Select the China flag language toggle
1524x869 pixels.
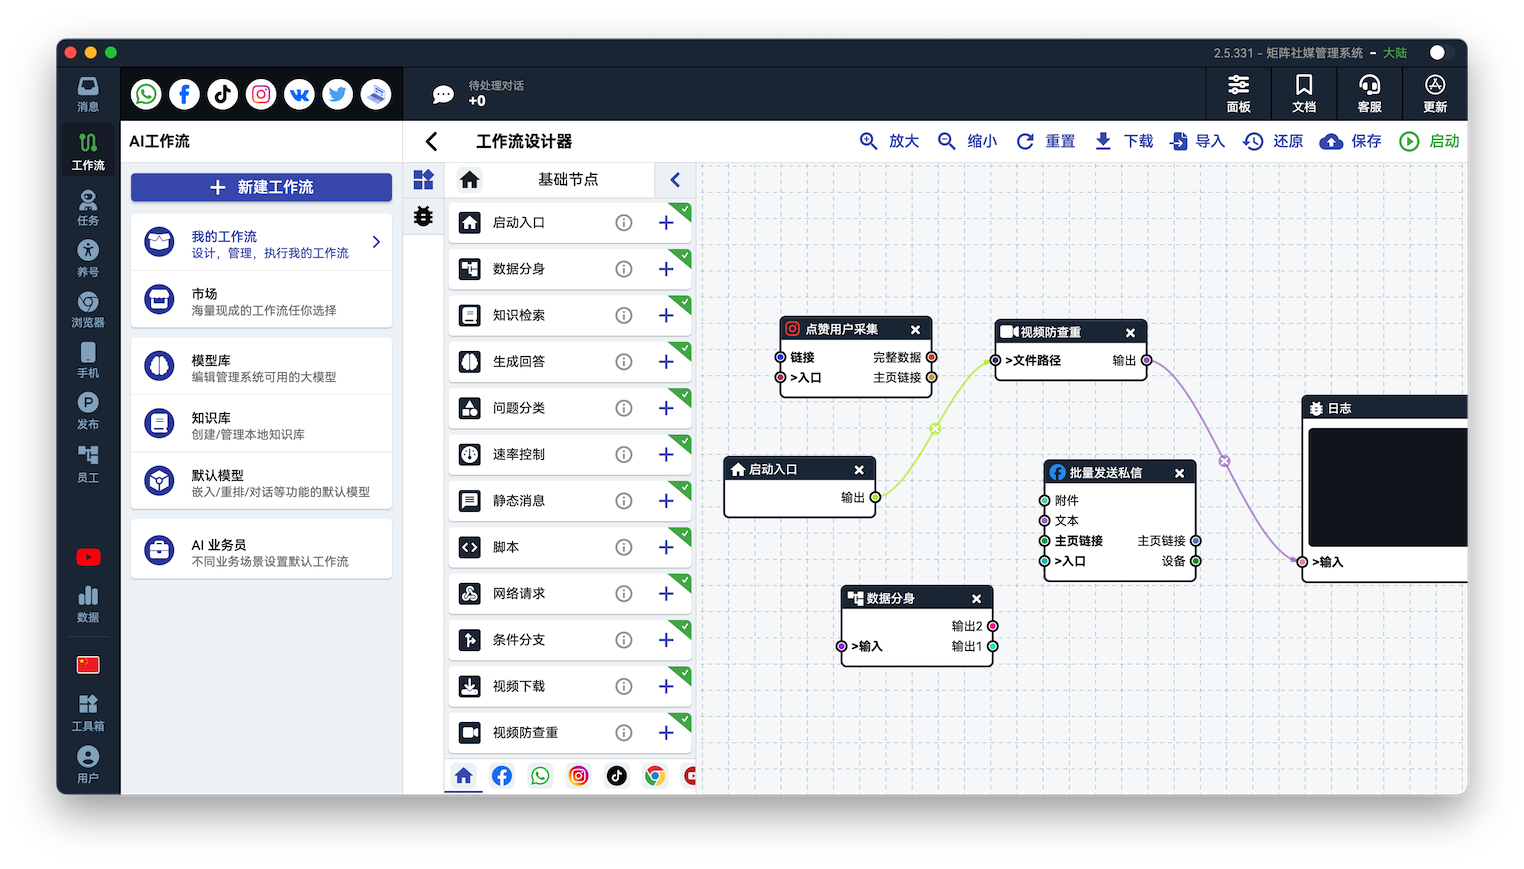point(88,665)
